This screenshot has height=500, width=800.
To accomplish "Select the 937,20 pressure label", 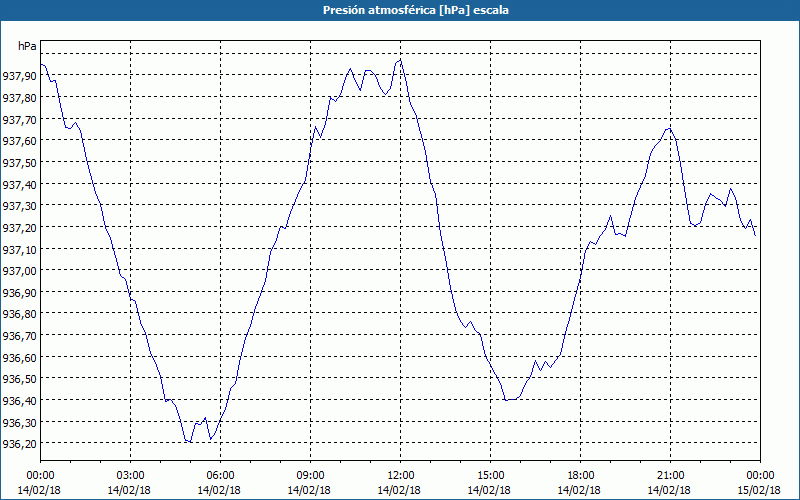I will 19,227.
